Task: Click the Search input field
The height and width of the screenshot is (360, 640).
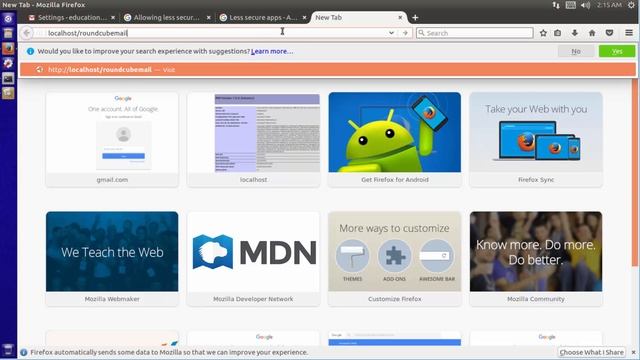Action: click(x=475, y=33)
